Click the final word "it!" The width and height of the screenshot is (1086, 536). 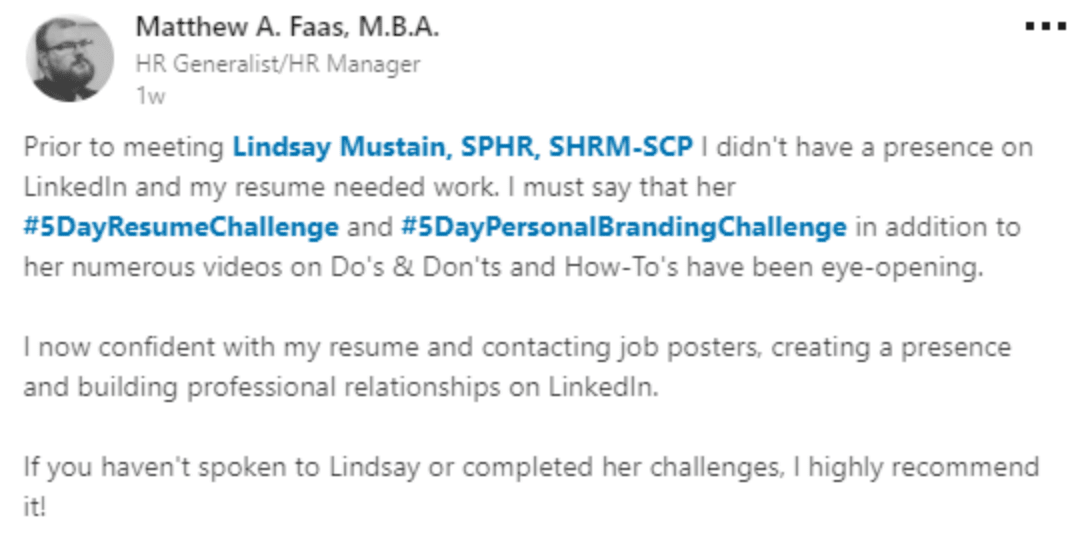tap(35, 507)
